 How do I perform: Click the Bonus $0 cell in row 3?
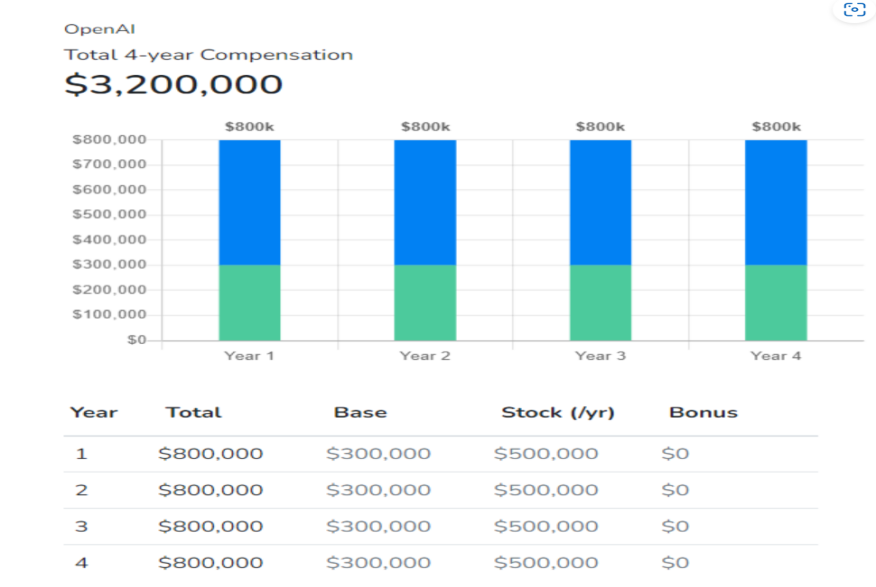pyautogui.click(x=675, y=526)
